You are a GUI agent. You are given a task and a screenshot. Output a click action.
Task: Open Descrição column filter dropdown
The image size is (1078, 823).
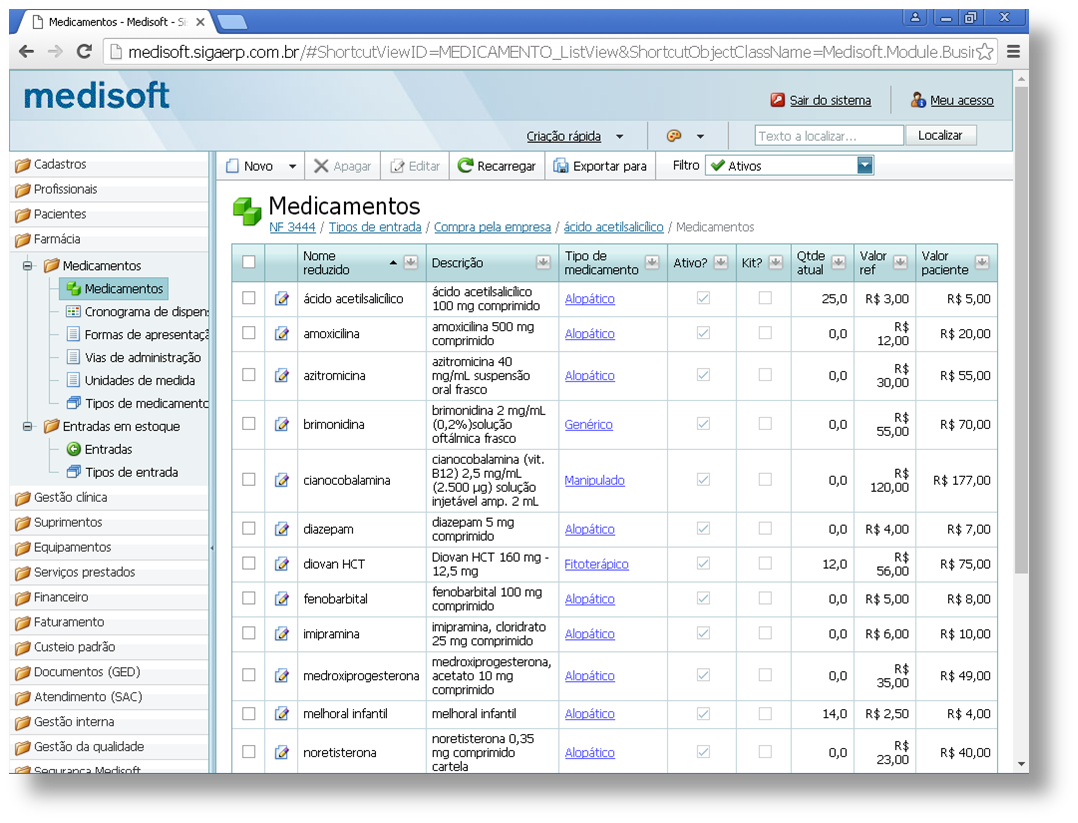click(x=543, y=262)
